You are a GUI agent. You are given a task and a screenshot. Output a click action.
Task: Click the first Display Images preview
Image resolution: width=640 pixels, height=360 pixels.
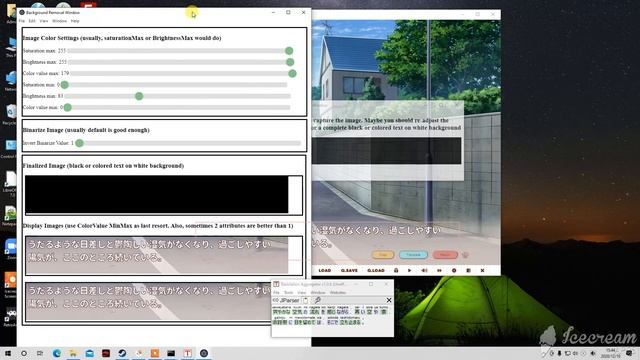157,256
